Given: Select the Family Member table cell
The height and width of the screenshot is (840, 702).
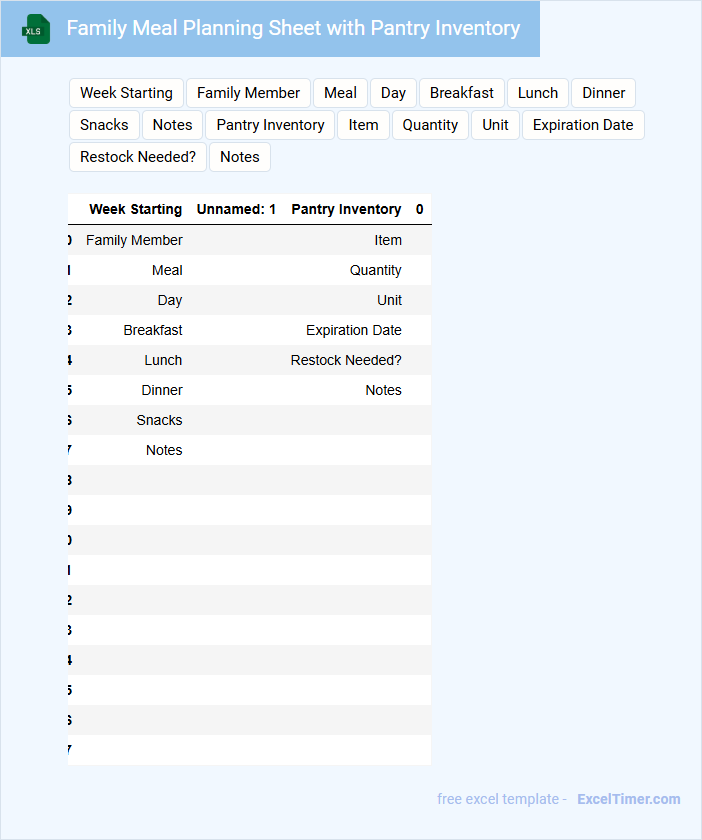Looking at the screenshot, I should coord(134,240).
